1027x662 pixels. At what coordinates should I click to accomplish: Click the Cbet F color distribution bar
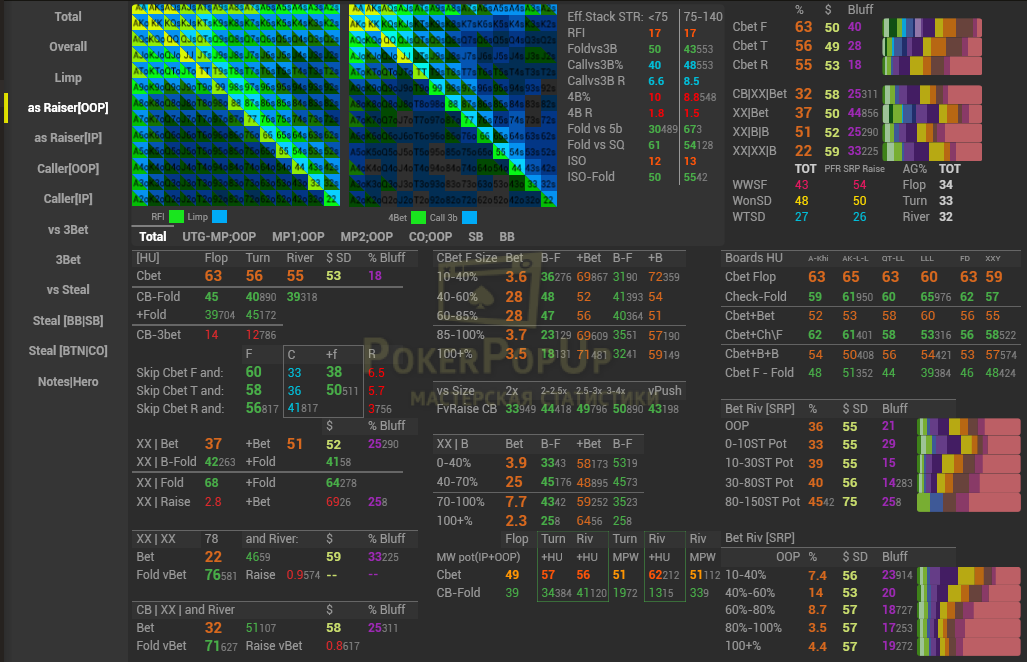(x=932, y=27)
